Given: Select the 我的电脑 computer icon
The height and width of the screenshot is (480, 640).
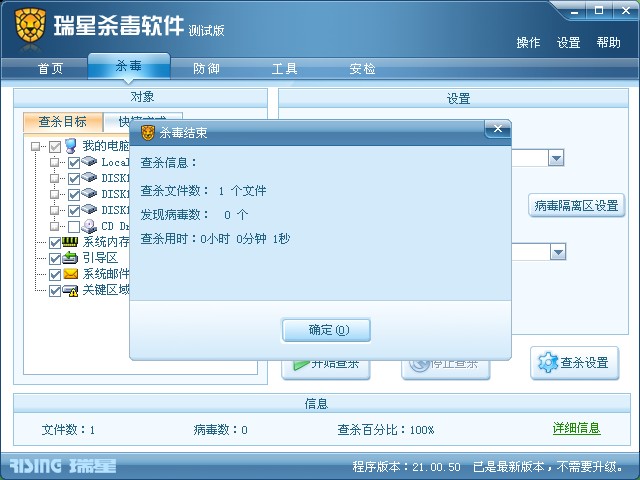Looking at the screenshot, I should point(71,146).
